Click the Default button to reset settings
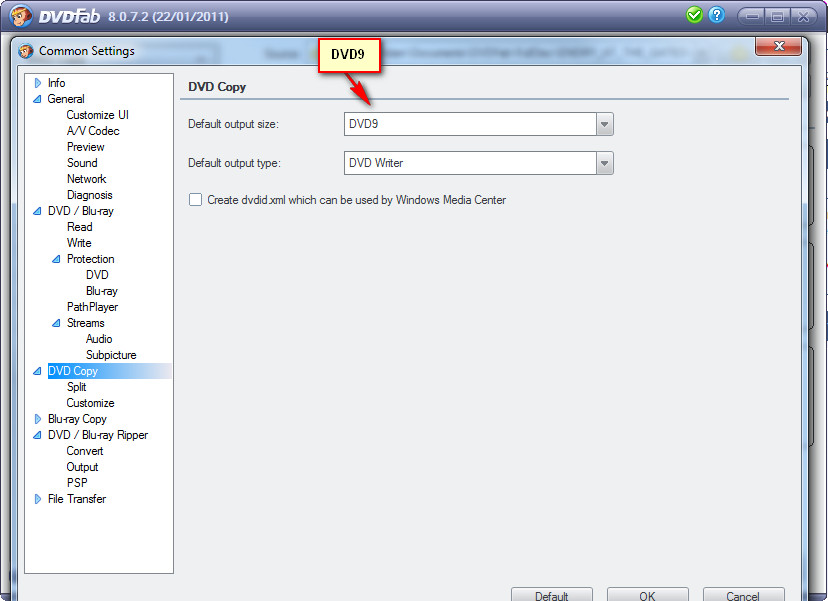This screenshot has height=601, width=828. [x=552, y=595]
